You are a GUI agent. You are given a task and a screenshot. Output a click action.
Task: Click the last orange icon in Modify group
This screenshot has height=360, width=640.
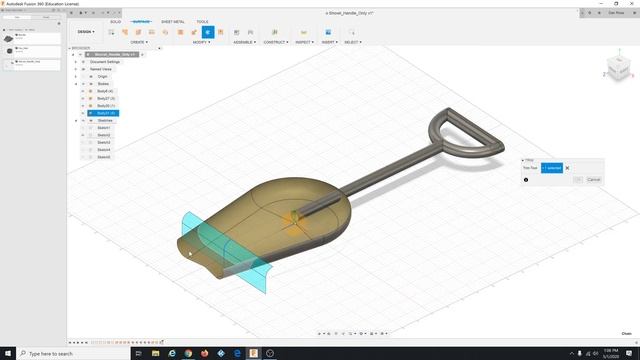tap(221, 32)
